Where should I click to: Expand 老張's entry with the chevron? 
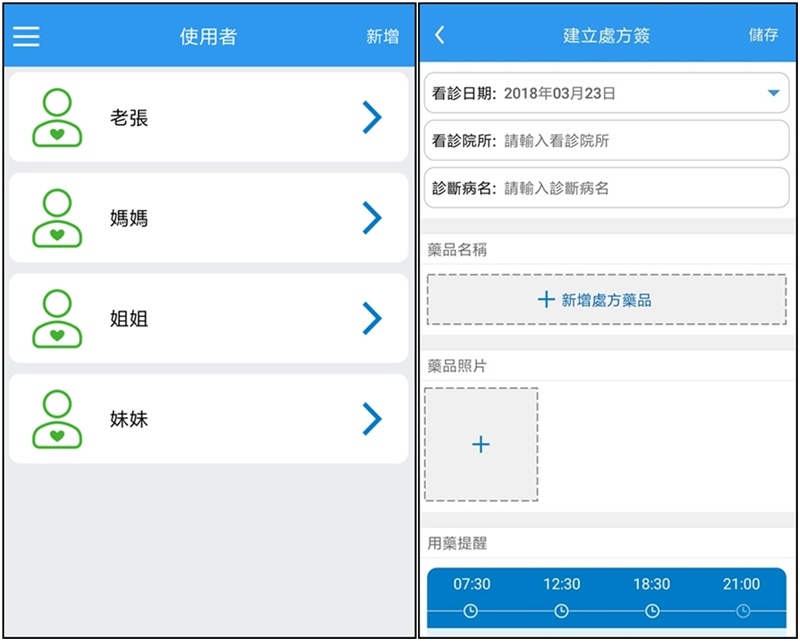coord(372,118)
